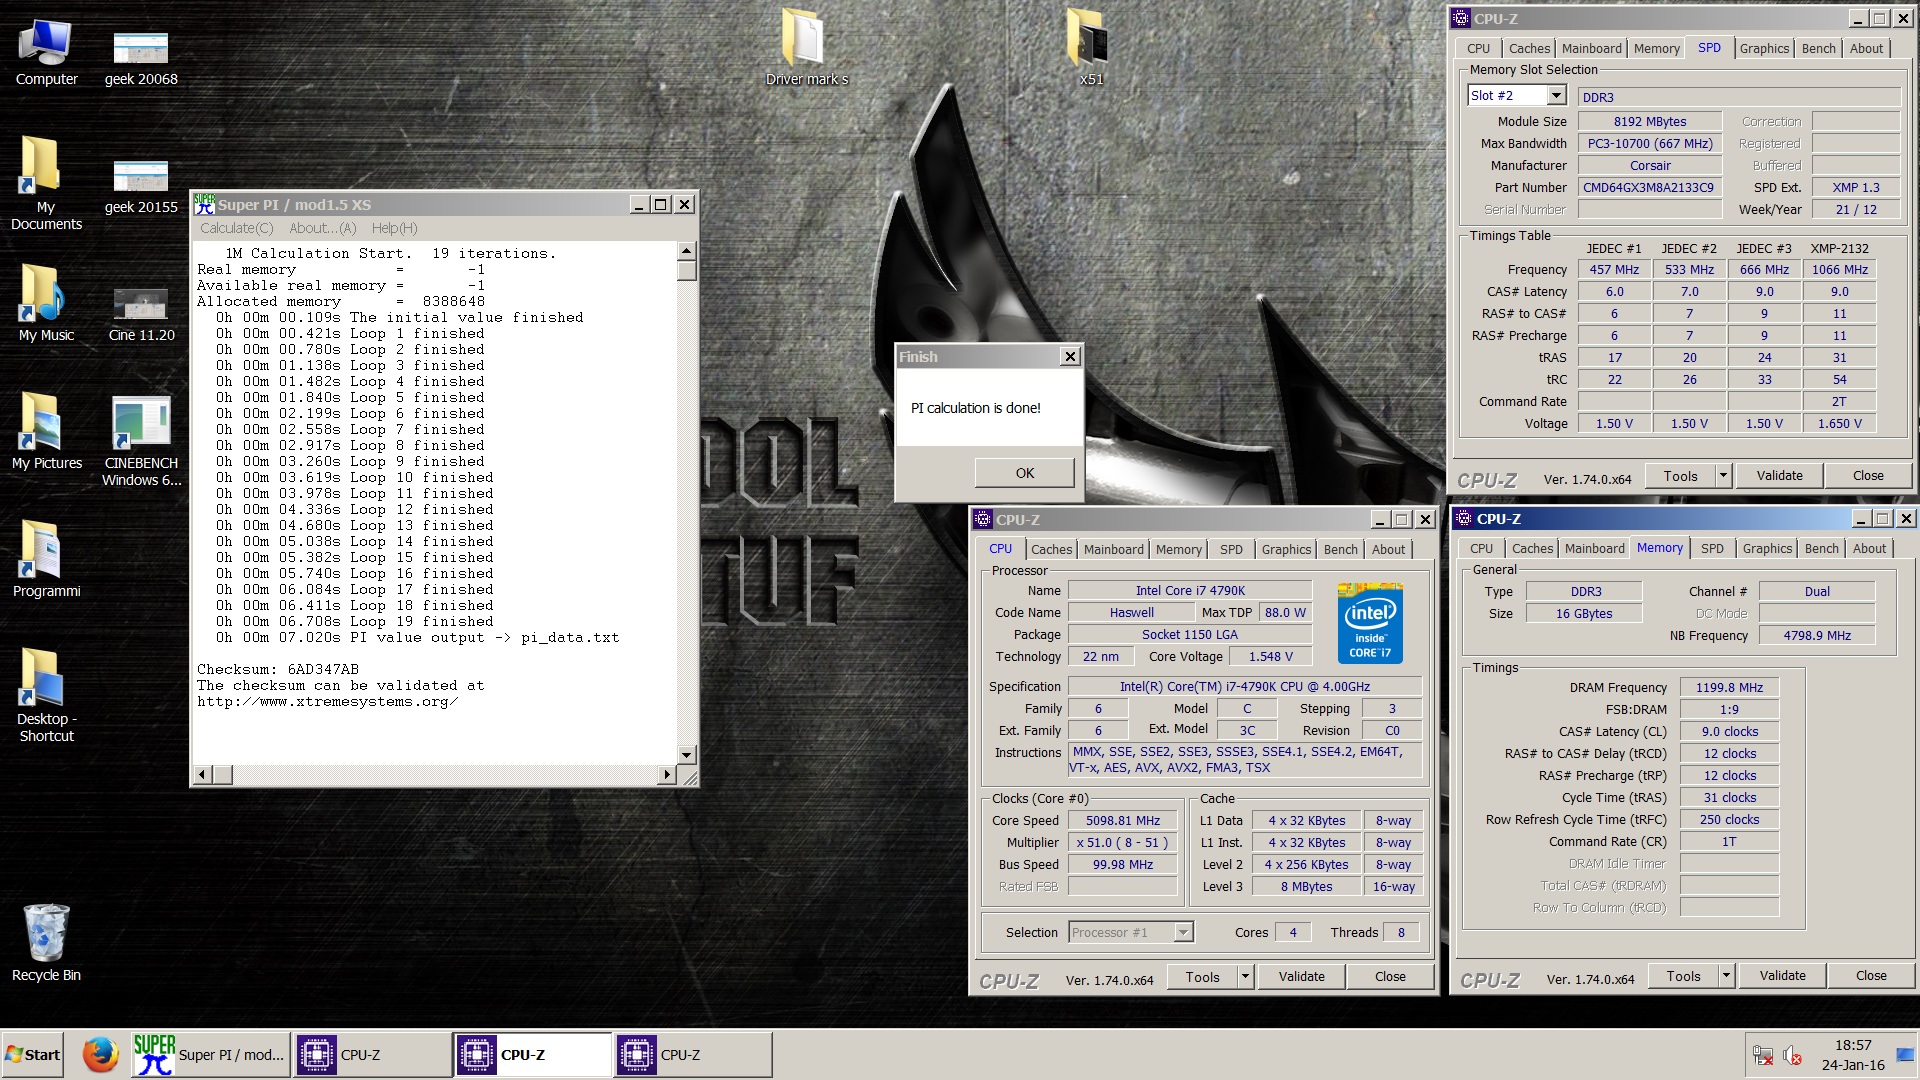The height and width of the screenshot is (1080, 1920).
Task: Open the Help(H) menu in Super PI
Action: tap(394, 228)
